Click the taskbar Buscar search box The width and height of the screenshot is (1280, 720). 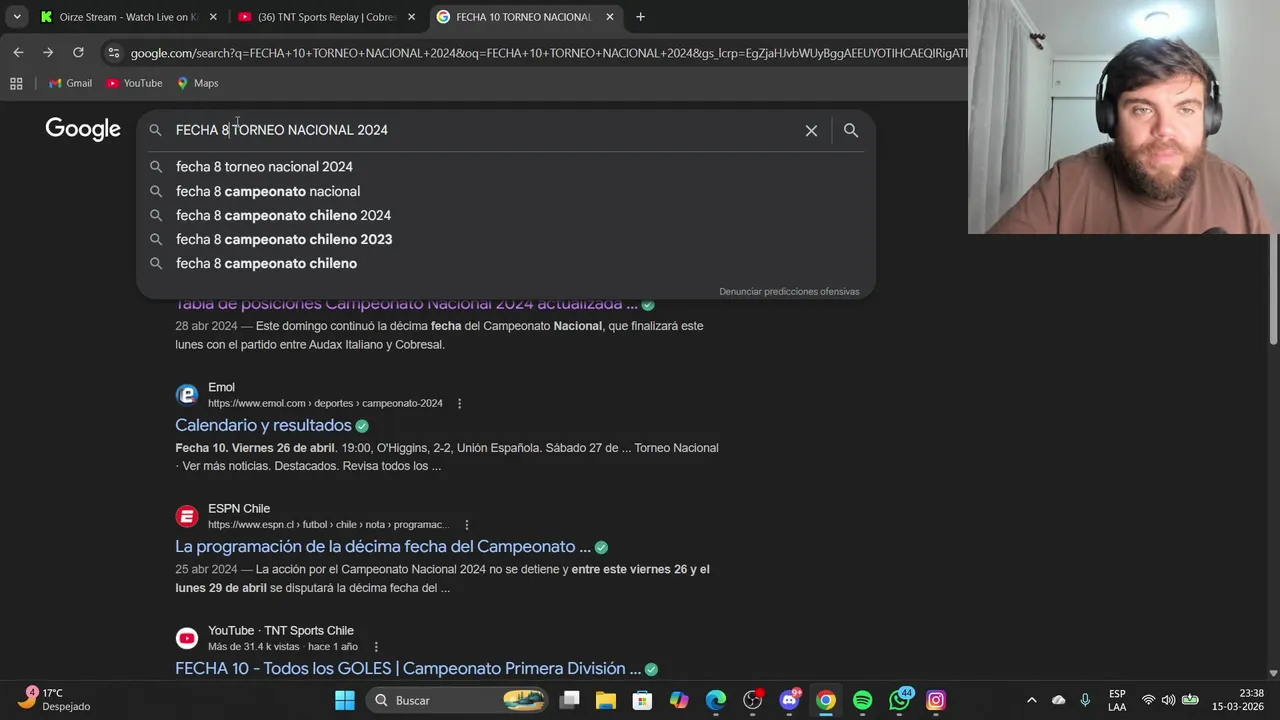456,700
